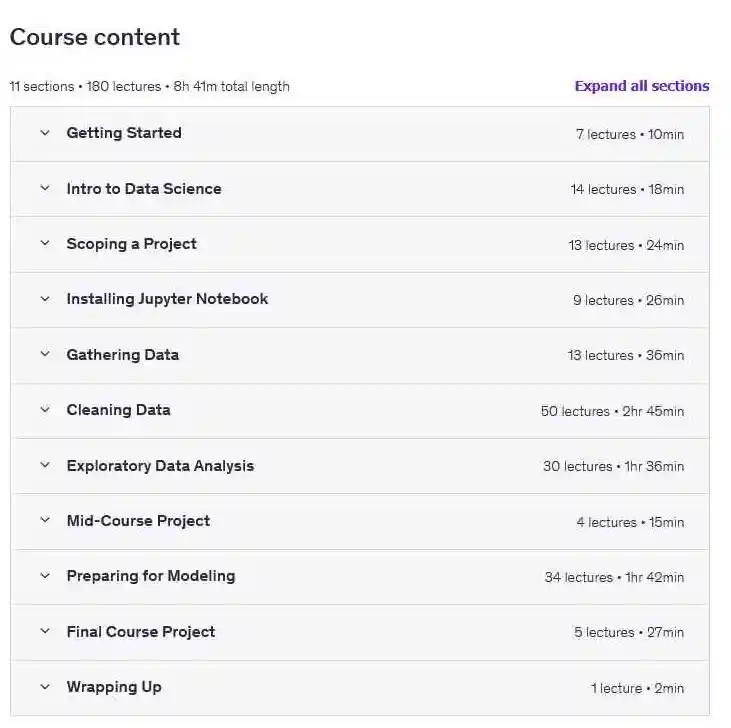Click the Getting Started section heading
Screen dimensions: 731x728
coord(124,133)
